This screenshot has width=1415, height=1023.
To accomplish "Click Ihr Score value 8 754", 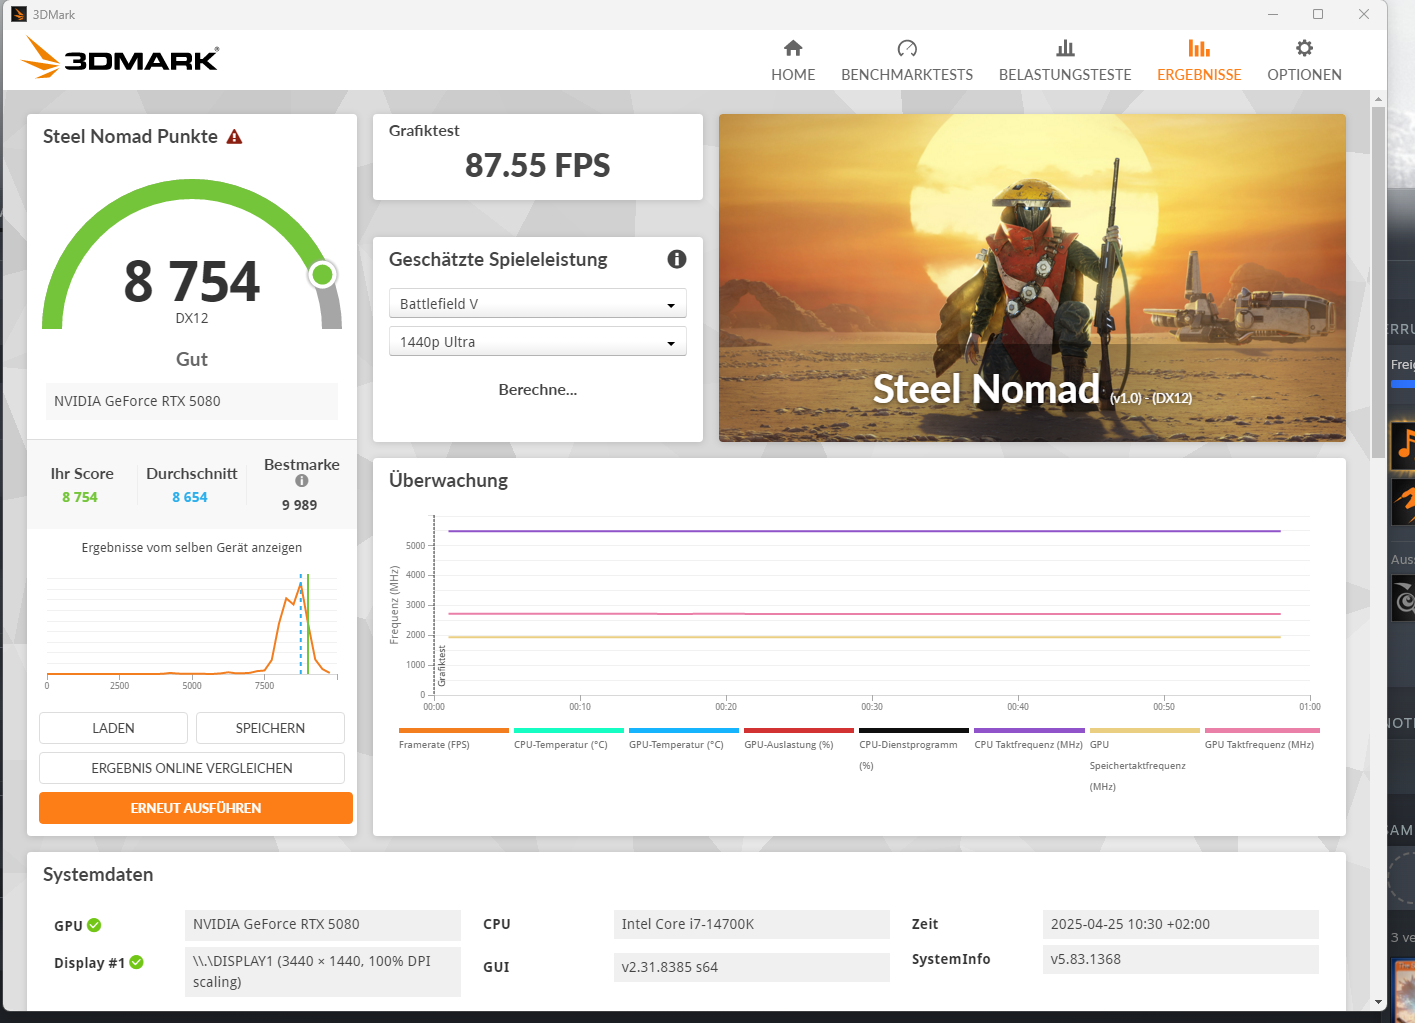I will [80, 497].
